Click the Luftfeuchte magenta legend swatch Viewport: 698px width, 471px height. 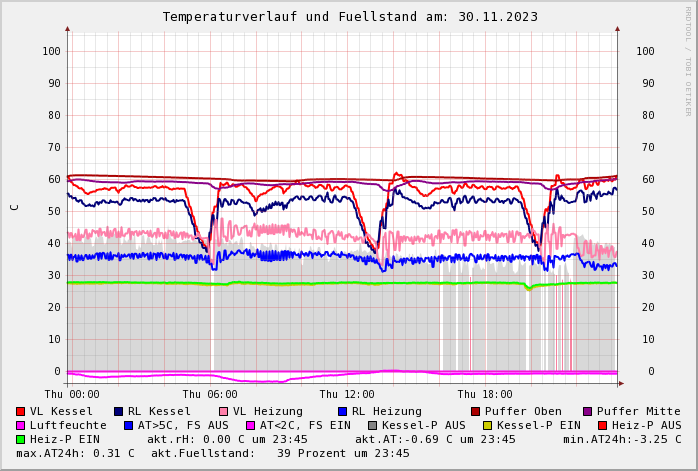[x=20, y=426]
